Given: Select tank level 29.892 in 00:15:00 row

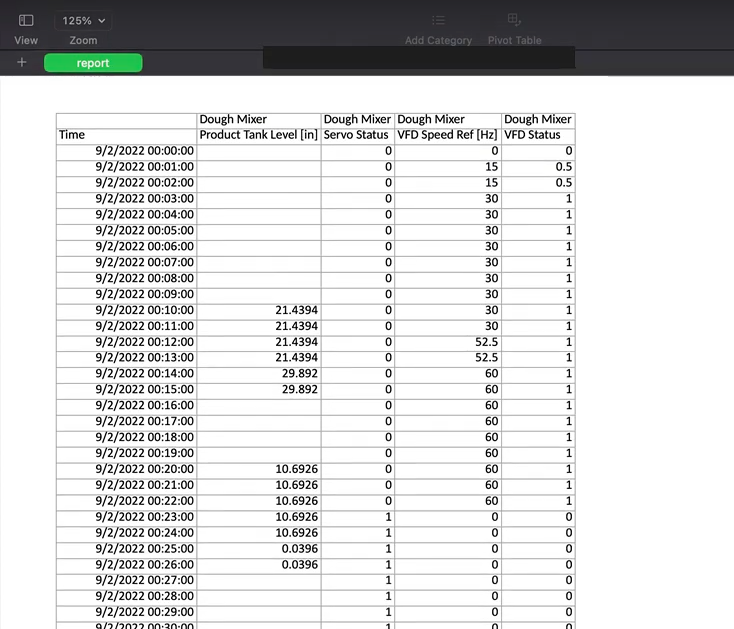Looking at the screenshot, I should [259, 389].
